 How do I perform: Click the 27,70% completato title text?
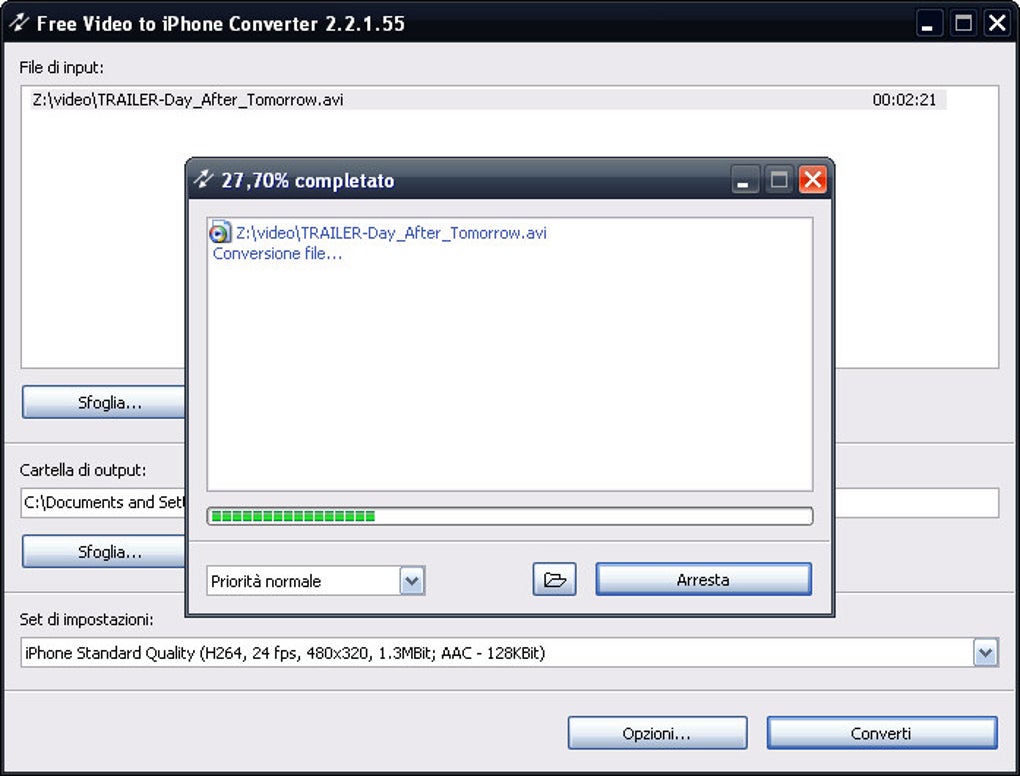(x=308, y=180)
